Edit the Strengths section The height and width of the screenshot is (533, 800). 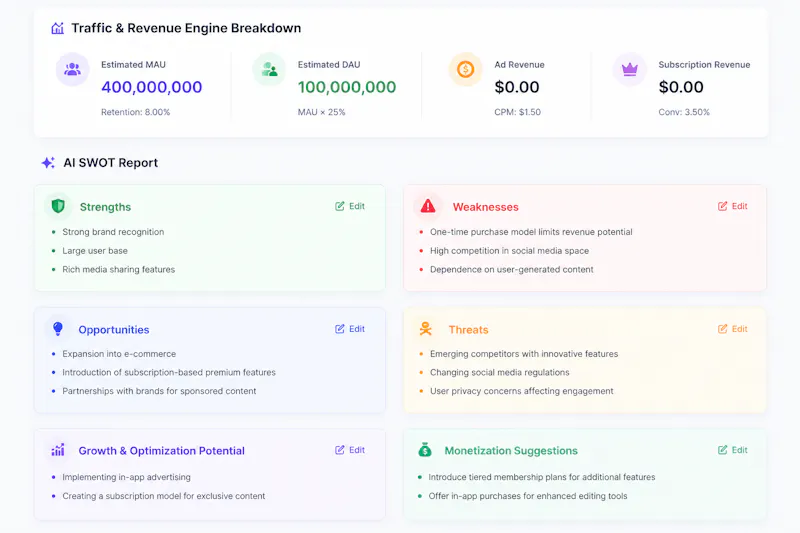point(350,206)
